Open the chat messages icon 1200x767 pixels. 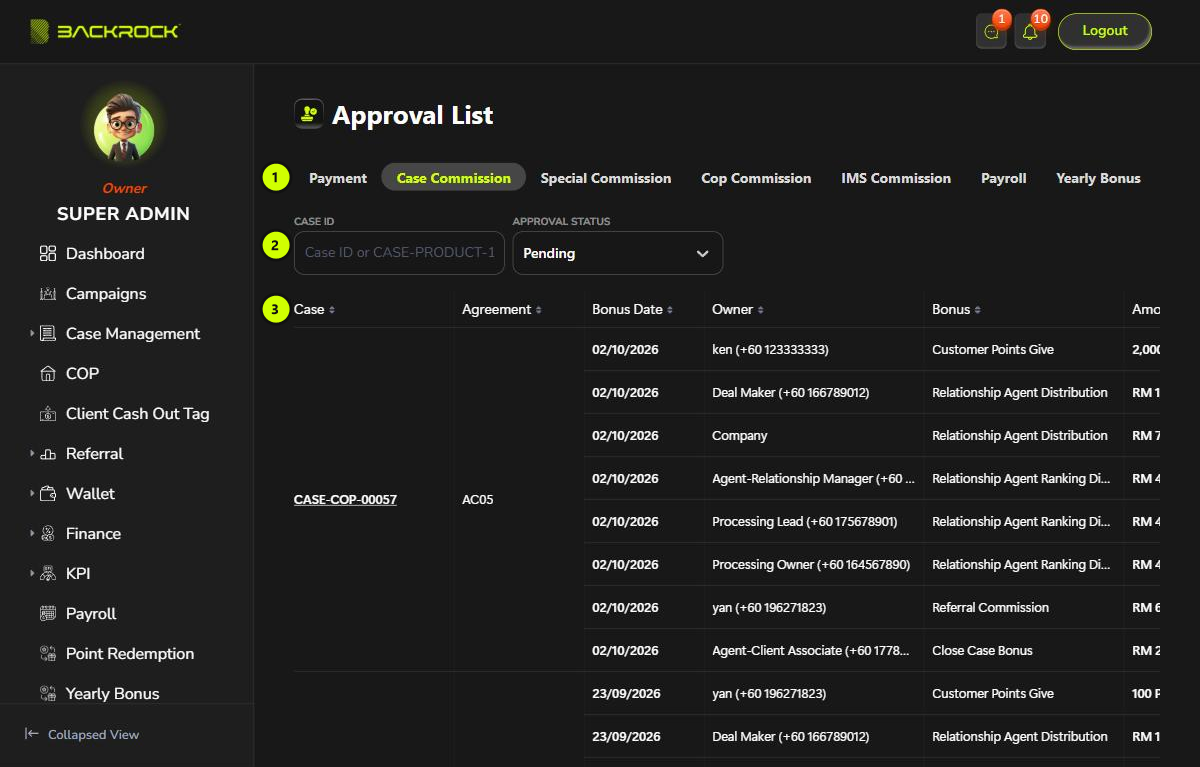(x=991, y=32)
